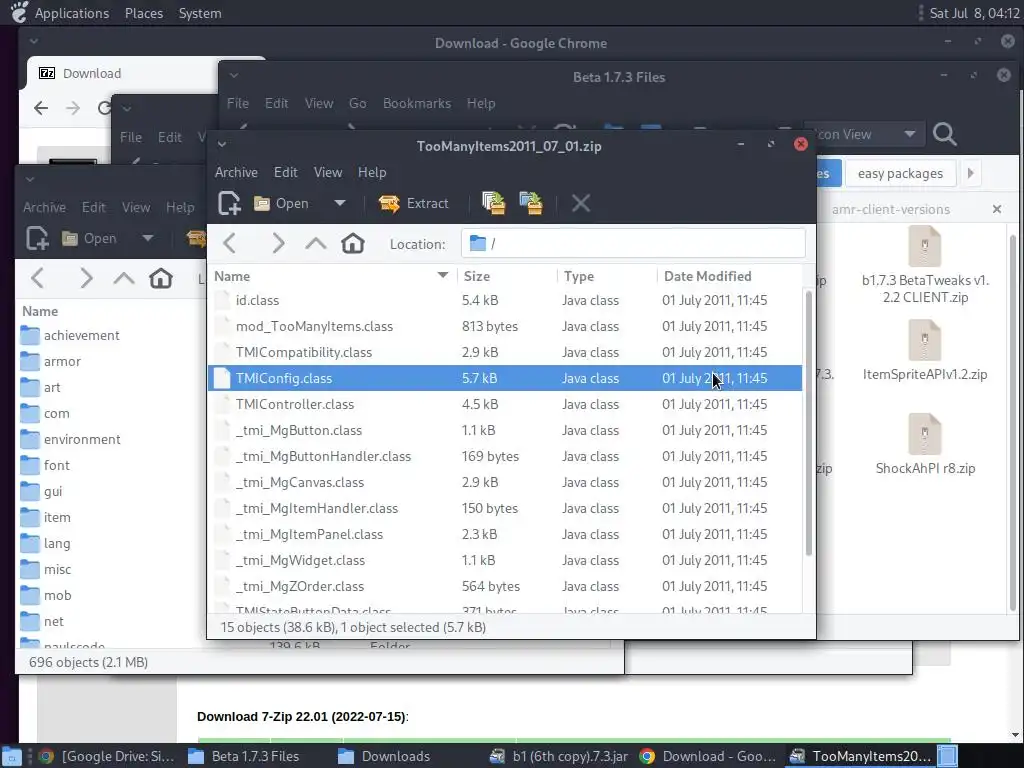This screenshot has width=1024, height=768.
Task: Create a new archive in TooManyItems window
Action: pyautogui.click(x=229, y=203)
